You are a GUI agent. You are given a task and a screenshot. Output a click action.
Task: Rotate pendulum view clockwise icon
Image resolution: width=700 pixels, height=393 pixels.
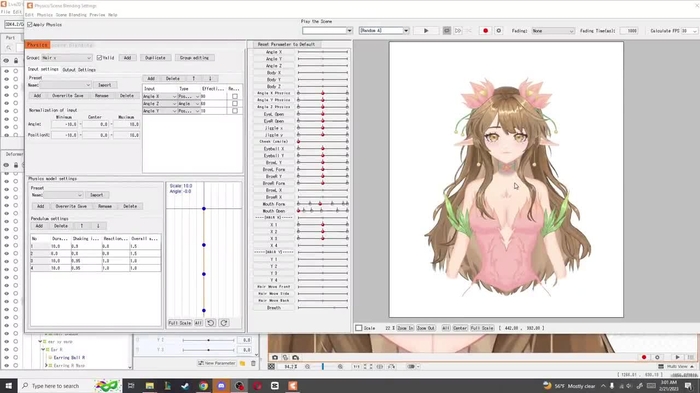click(224, 323)
